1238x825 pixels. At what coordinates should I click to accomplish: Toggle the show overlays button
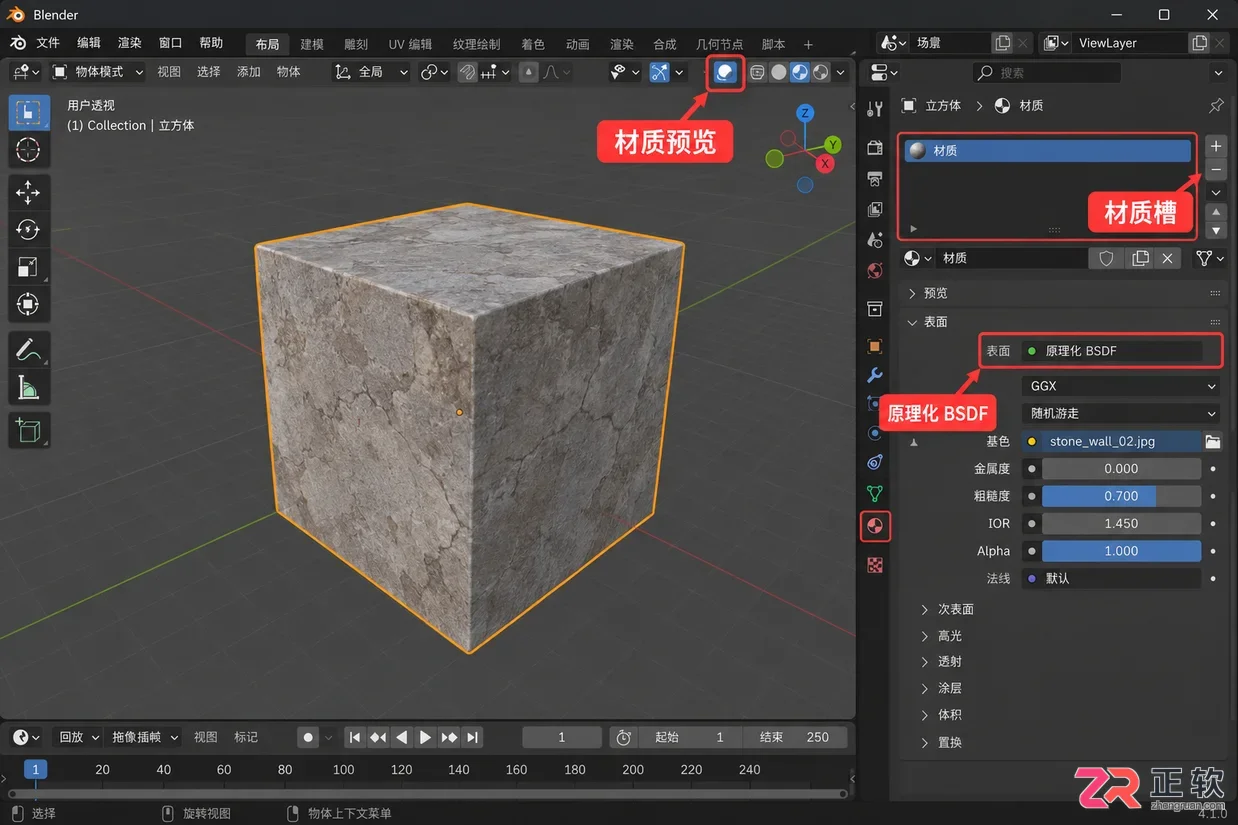coord(725,72)
